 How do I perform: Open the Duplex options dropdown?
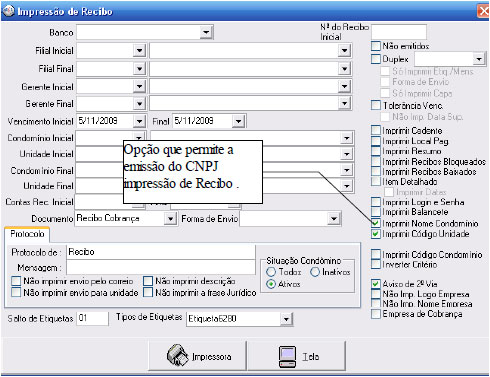[x=479, y=59]
